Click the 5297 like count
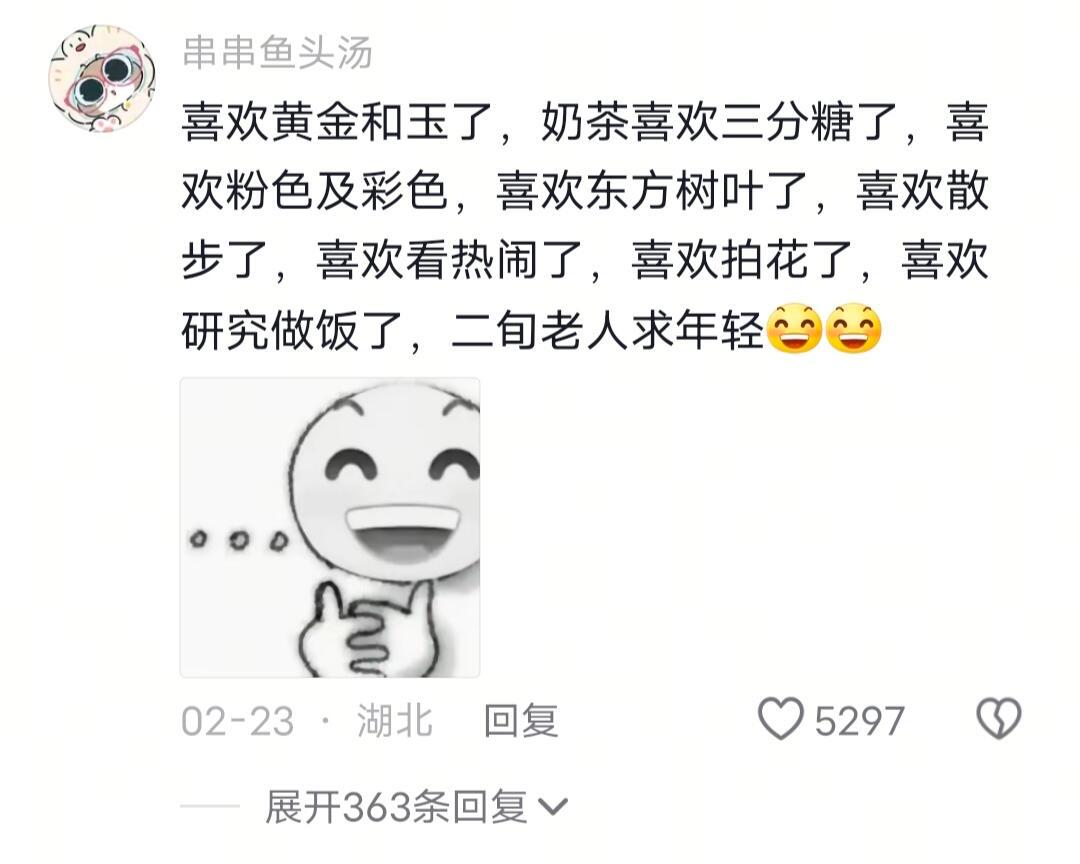 tap(859, 721)
